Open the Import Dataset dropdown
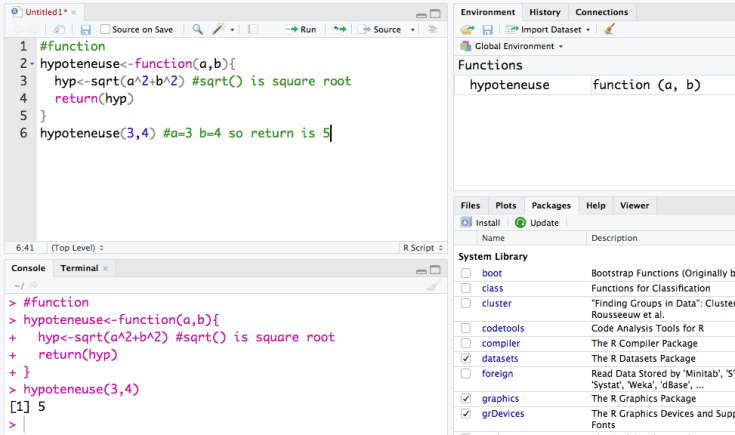This screenshot has height=435, width=735. point(549,30)
